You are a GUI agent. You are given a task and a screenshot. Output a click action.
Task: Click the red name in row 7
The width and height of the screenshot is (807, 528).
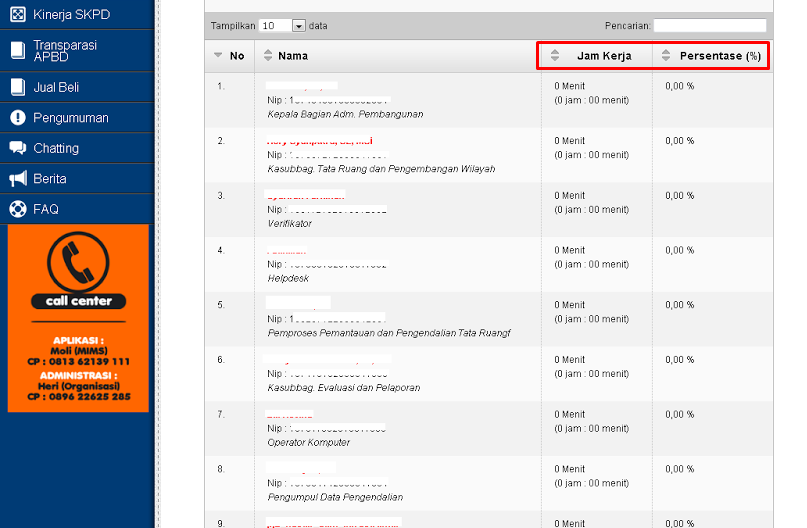(x=290, y=414)
